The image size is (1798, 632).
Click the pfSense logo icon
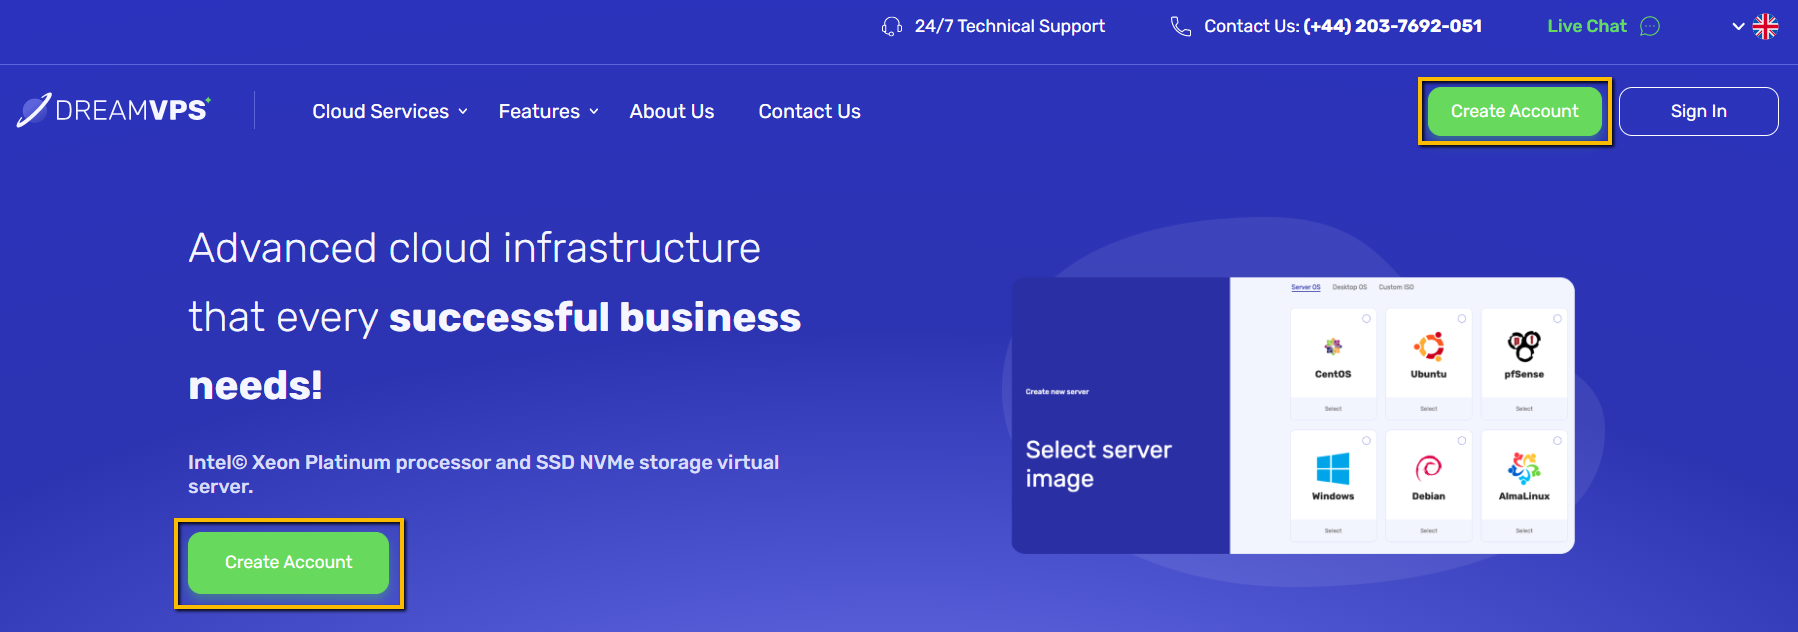pos(1524,346)
